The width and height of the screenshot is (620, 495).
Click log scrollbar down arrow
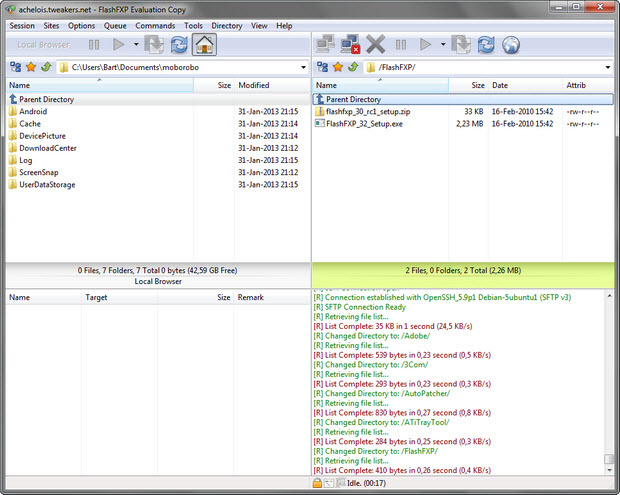point(609,470)
